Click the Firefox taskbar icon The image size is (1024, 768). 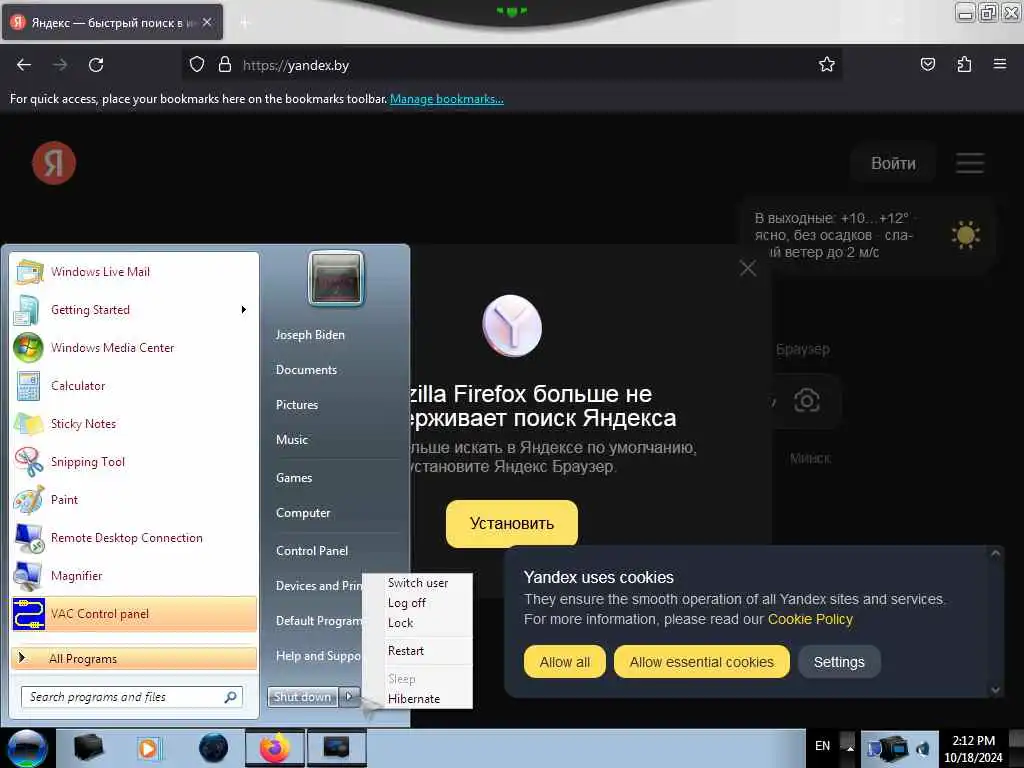(x=275, y=748)
